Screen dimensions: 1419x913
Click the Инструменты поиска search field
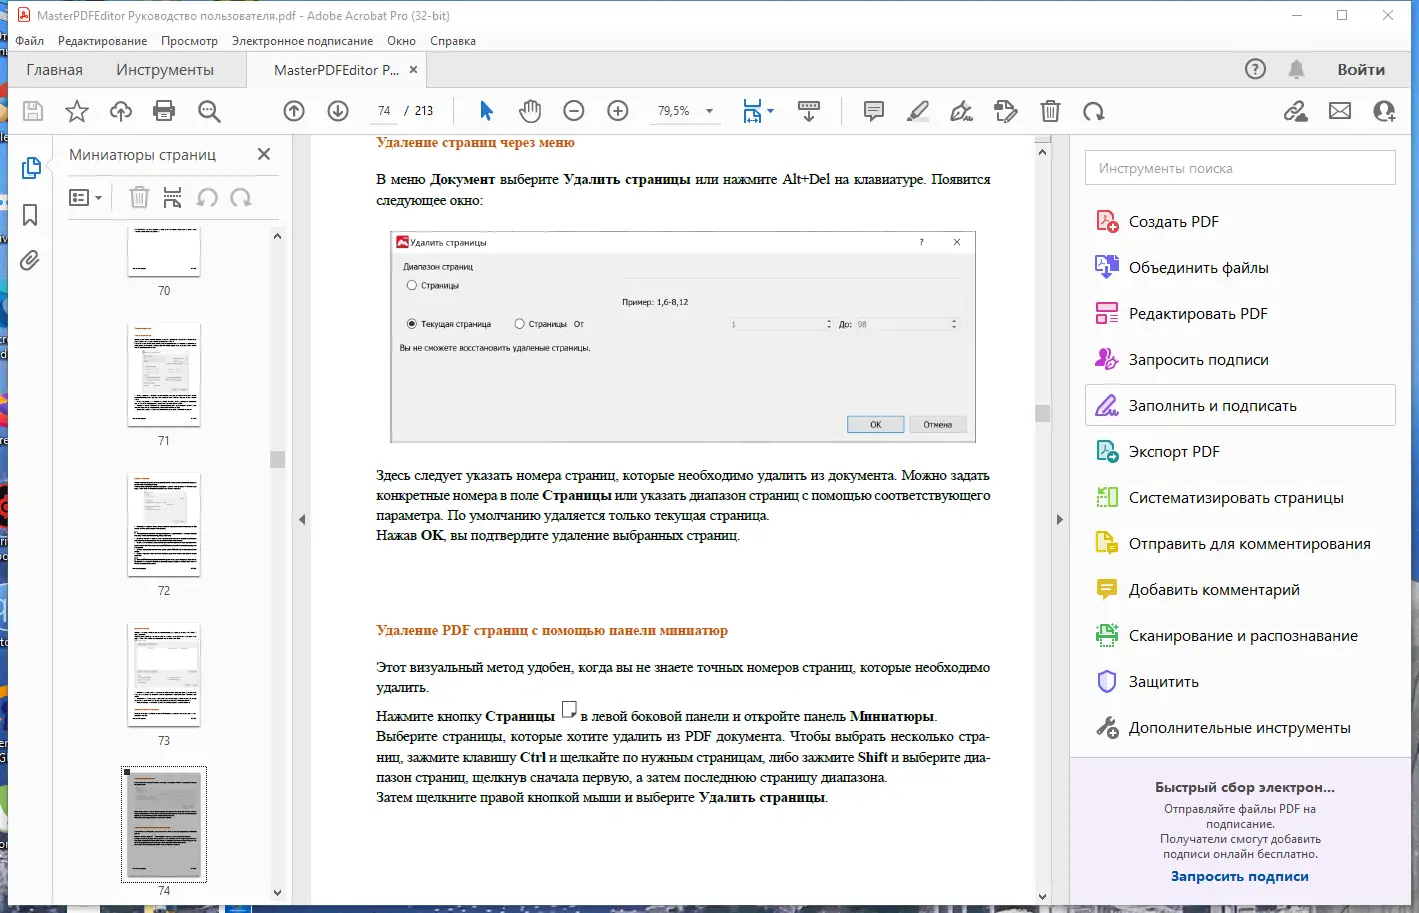(x=1240, y=168)
